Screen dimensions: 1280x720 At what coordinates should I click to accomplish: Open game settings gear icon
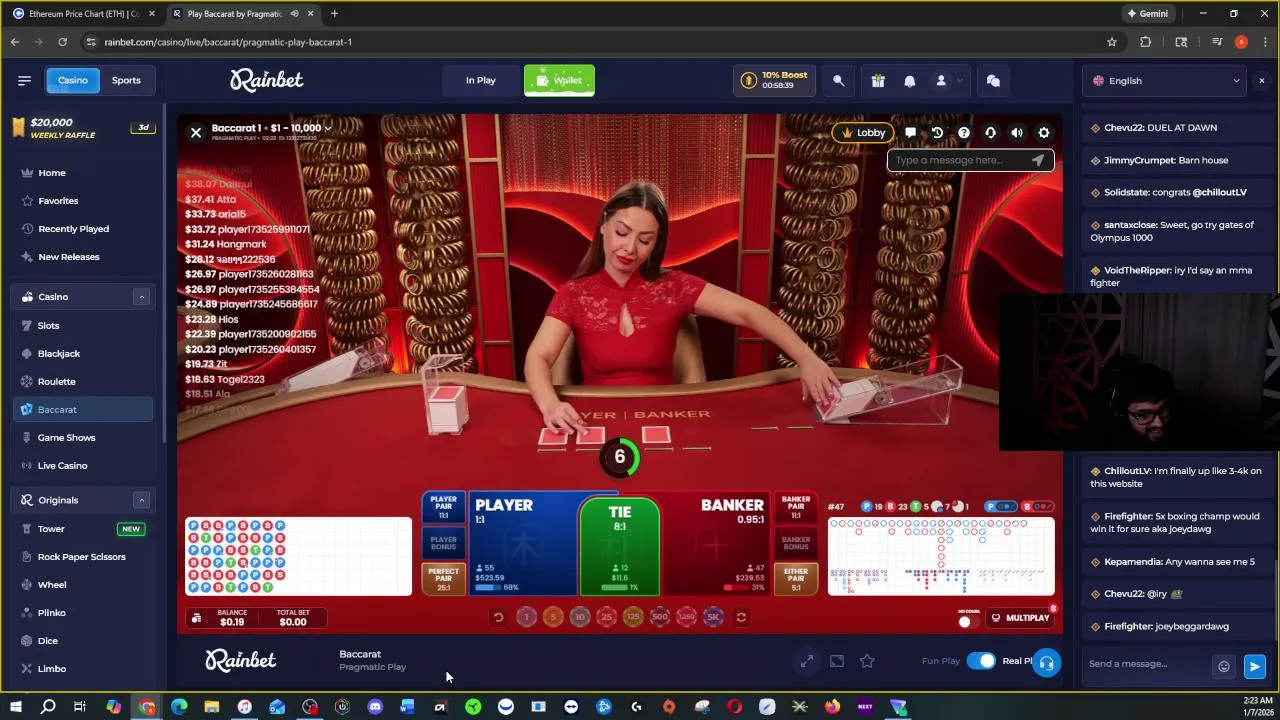(x=1044, y=132)
